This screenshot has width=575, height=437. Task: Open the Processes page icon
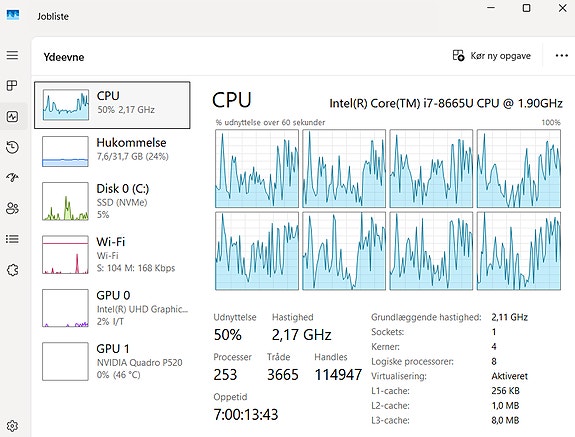(12, 85)
